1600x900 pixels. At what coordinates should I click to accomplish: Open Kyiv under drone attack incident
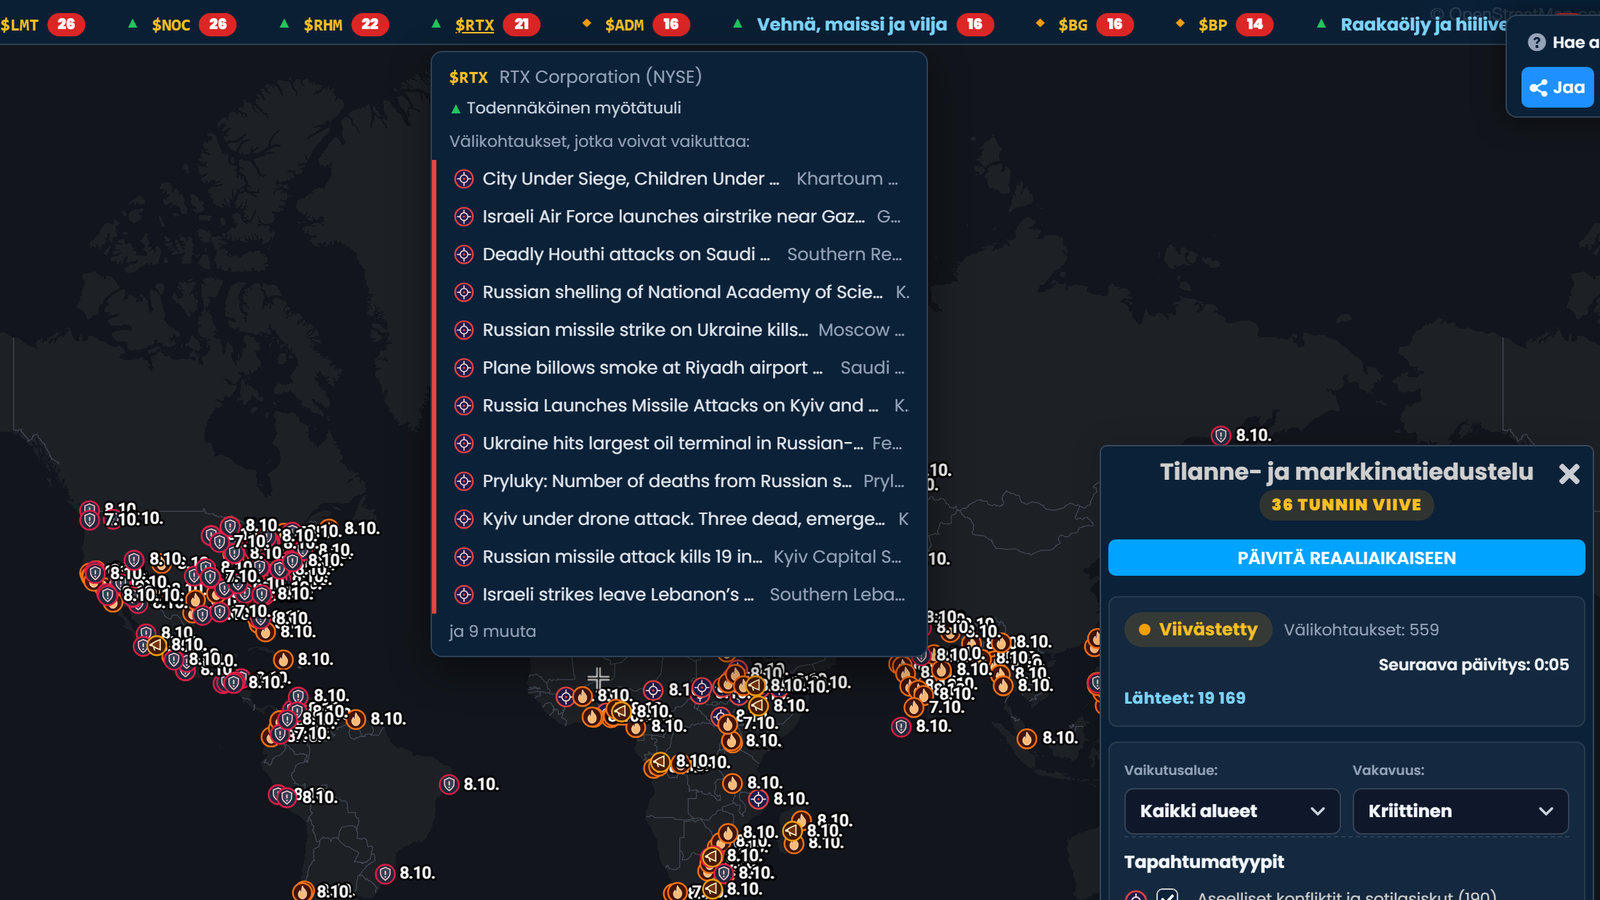[680, 519]
